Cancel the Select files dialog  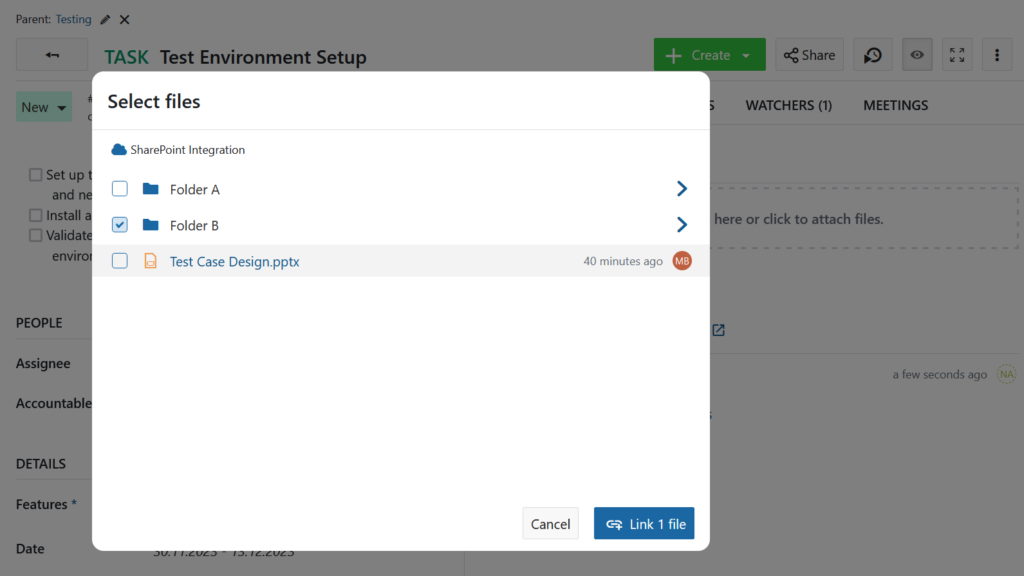tap(550, 523)
